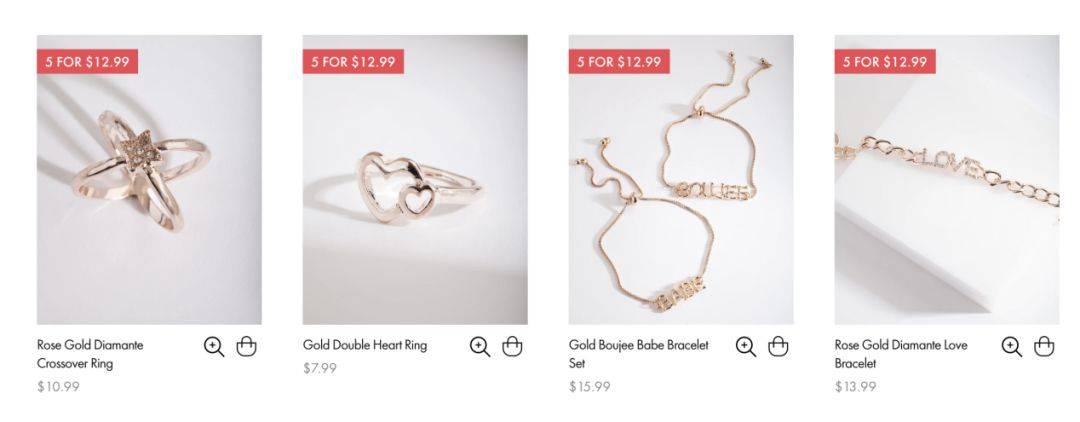Open quick view for Gold Double Heart Ring
The width and height of the screenshot is (1080, 422).
coord(480,346)
